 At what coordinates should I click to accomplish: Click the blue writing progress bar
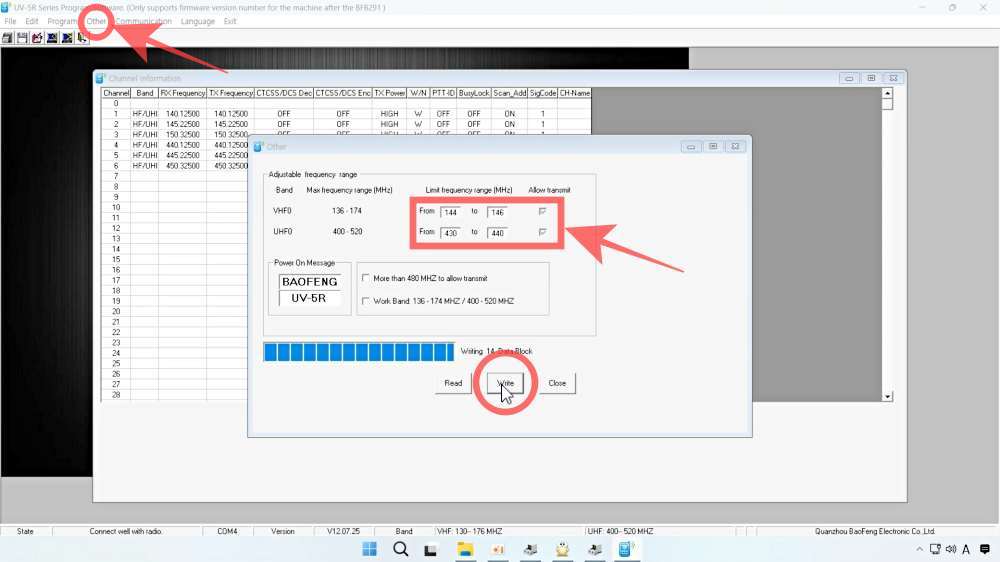358,351
